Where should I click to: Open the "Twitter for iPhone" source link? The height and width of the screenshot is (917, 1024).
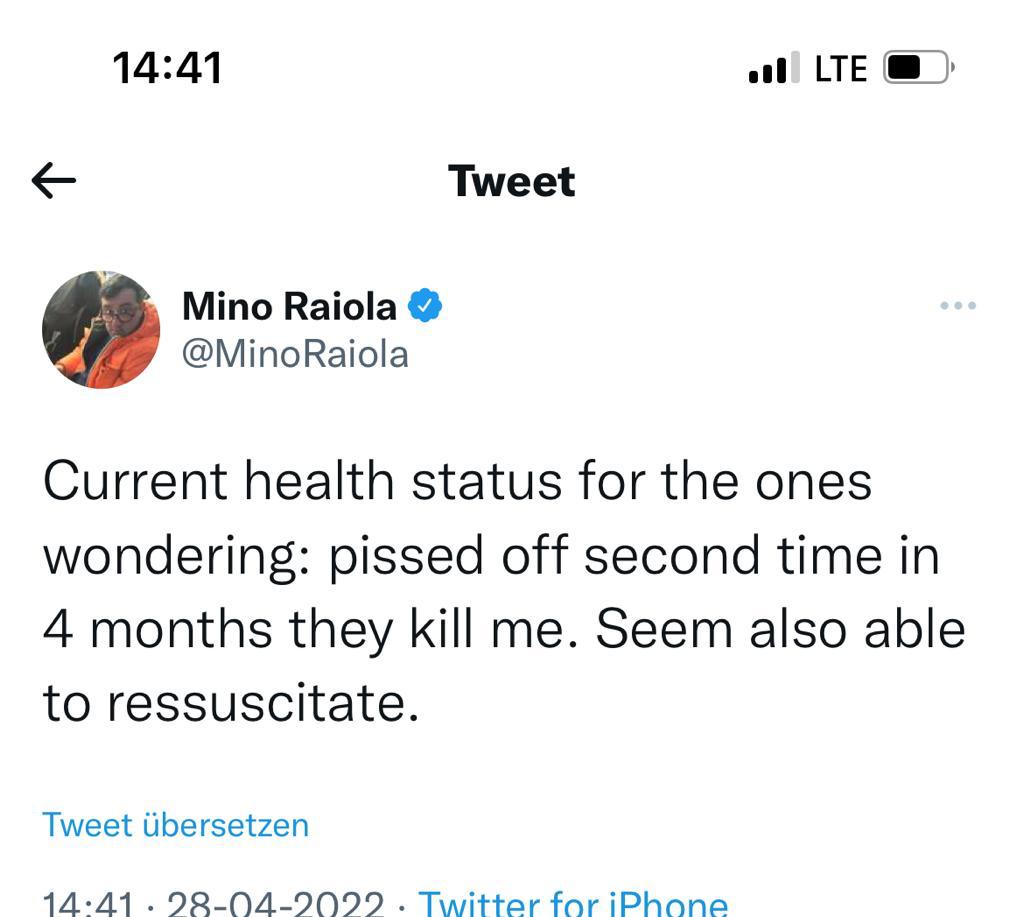click(x=572, y=904)
